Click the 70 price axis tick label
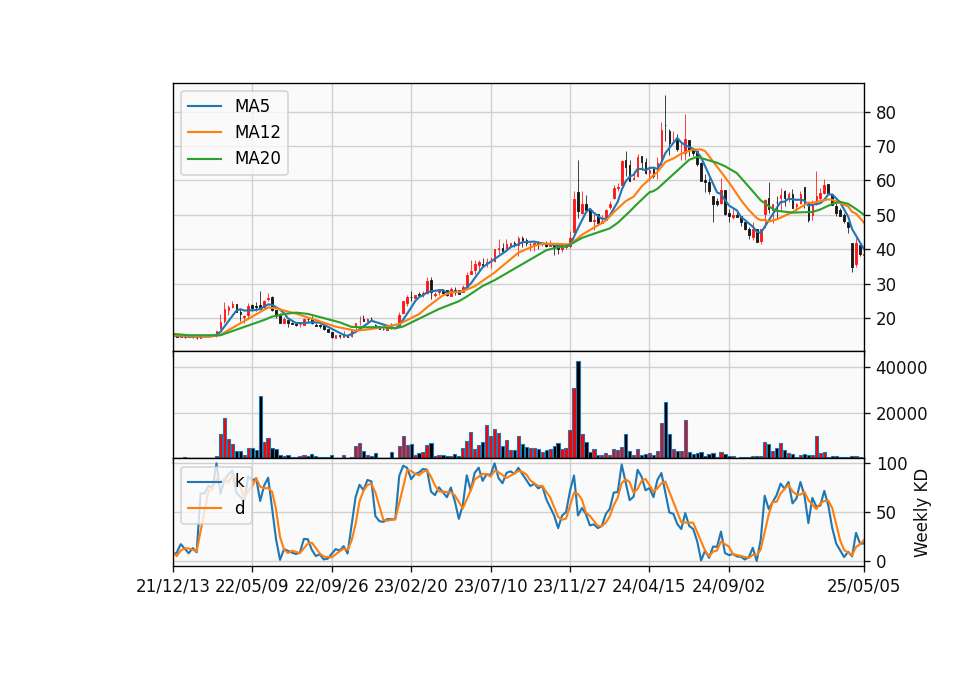 pos(885,147)
